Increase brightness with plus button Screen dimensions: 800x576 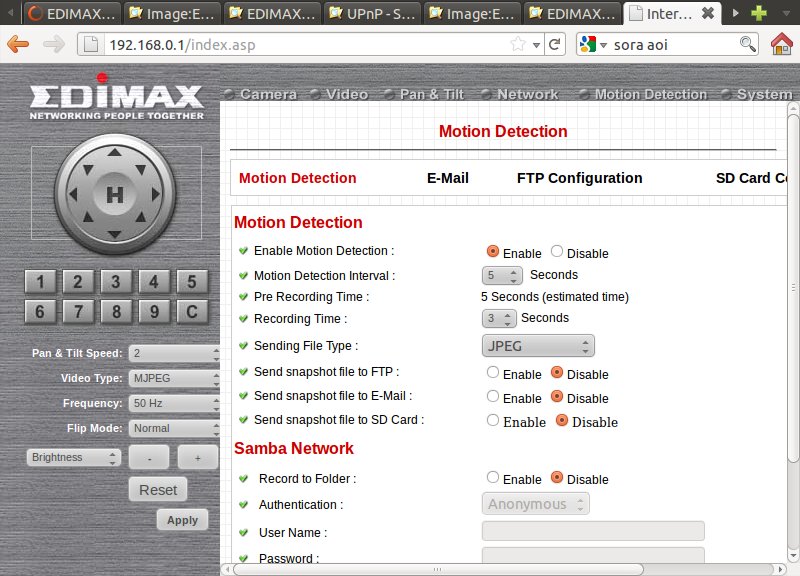point(197,457)
